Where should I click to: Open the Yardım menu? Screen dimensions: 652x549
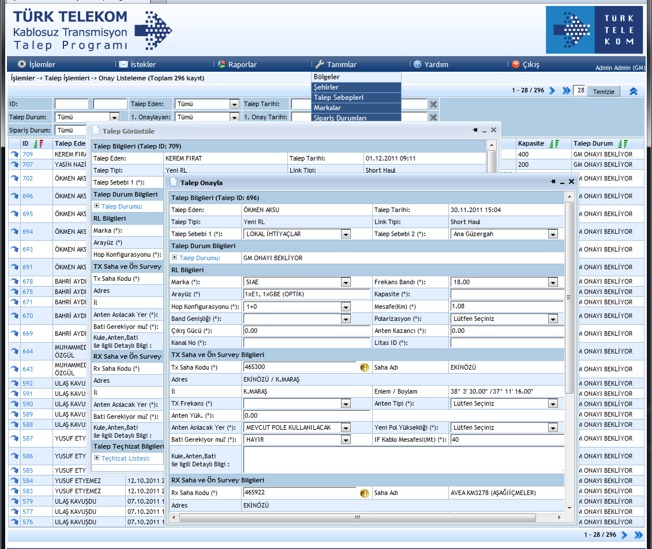point(431,64)
